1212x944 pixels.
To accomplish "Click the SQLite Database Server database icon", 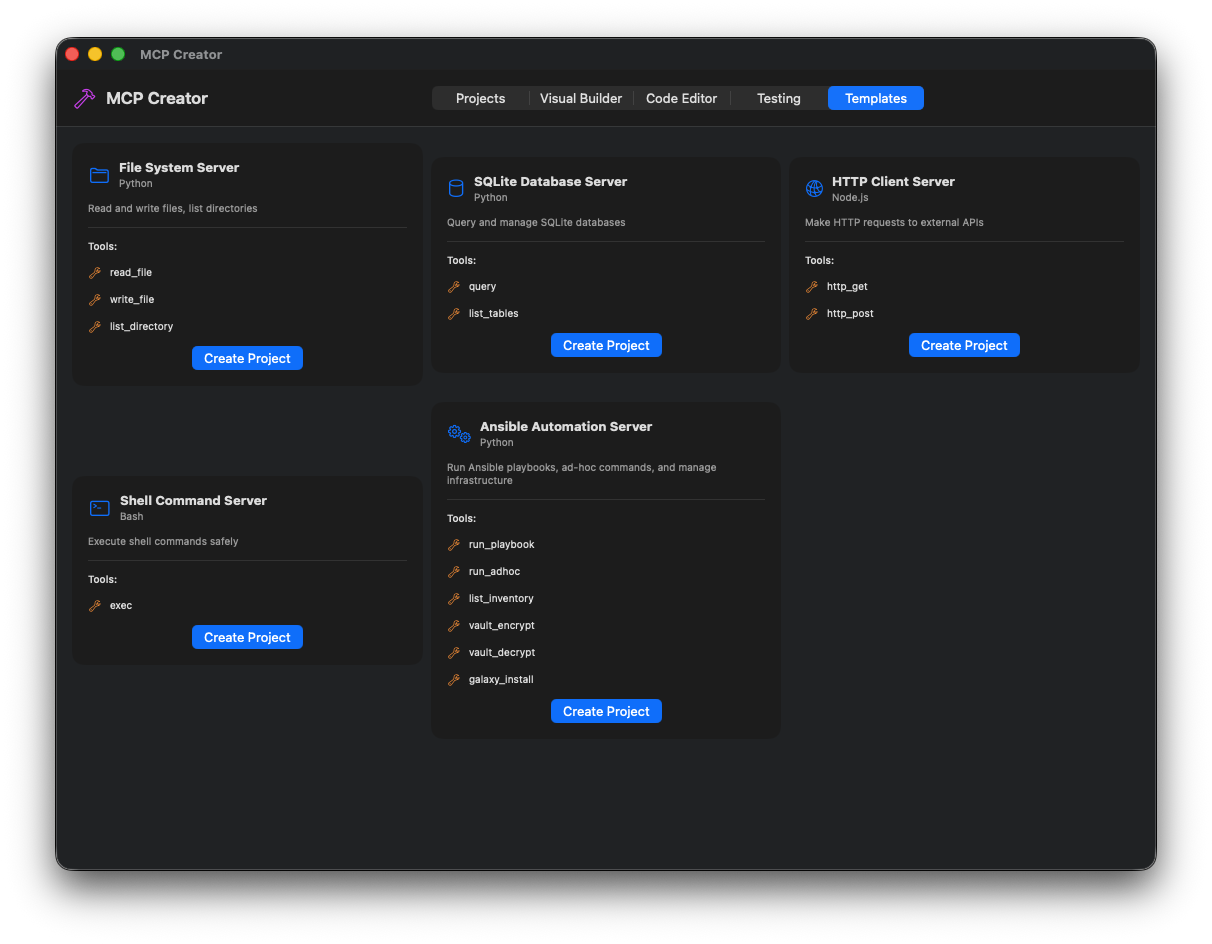I will click(456, 188).
